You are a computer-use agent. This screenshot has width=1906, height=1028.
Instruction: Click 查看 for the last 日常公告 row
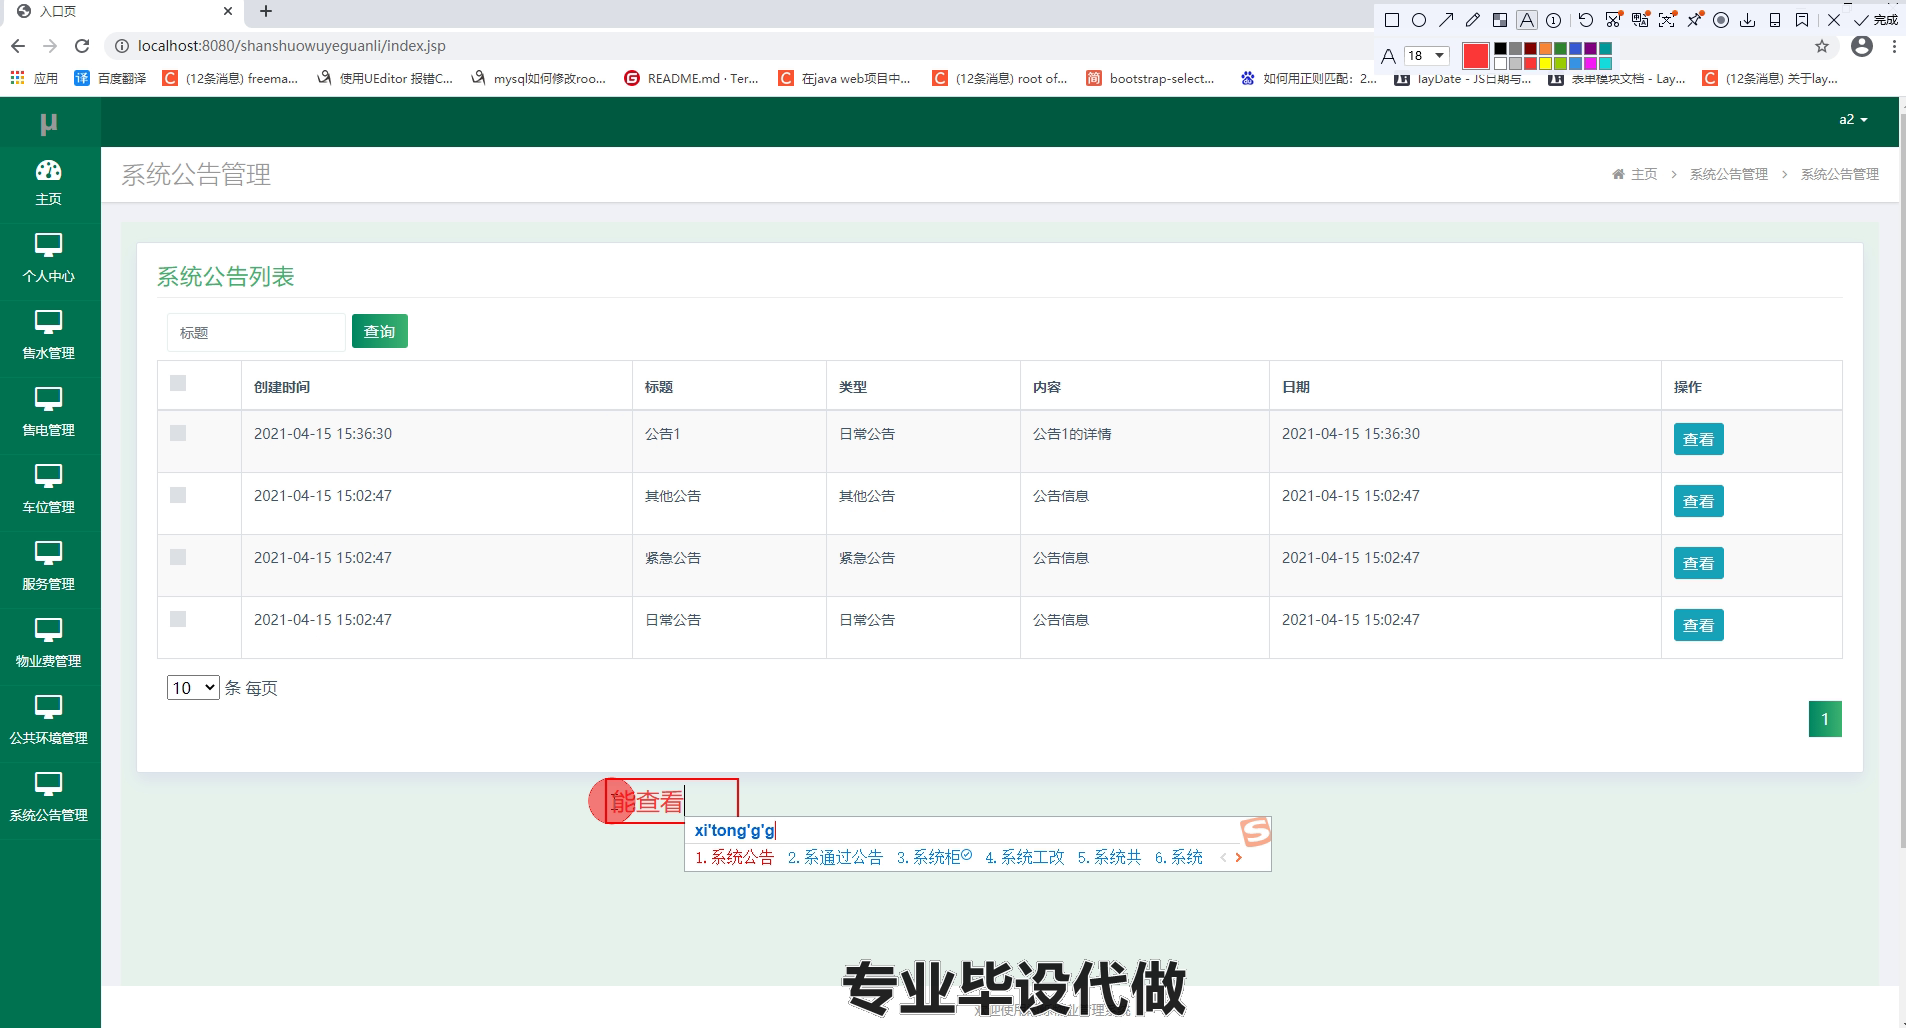coord(1698,625)
